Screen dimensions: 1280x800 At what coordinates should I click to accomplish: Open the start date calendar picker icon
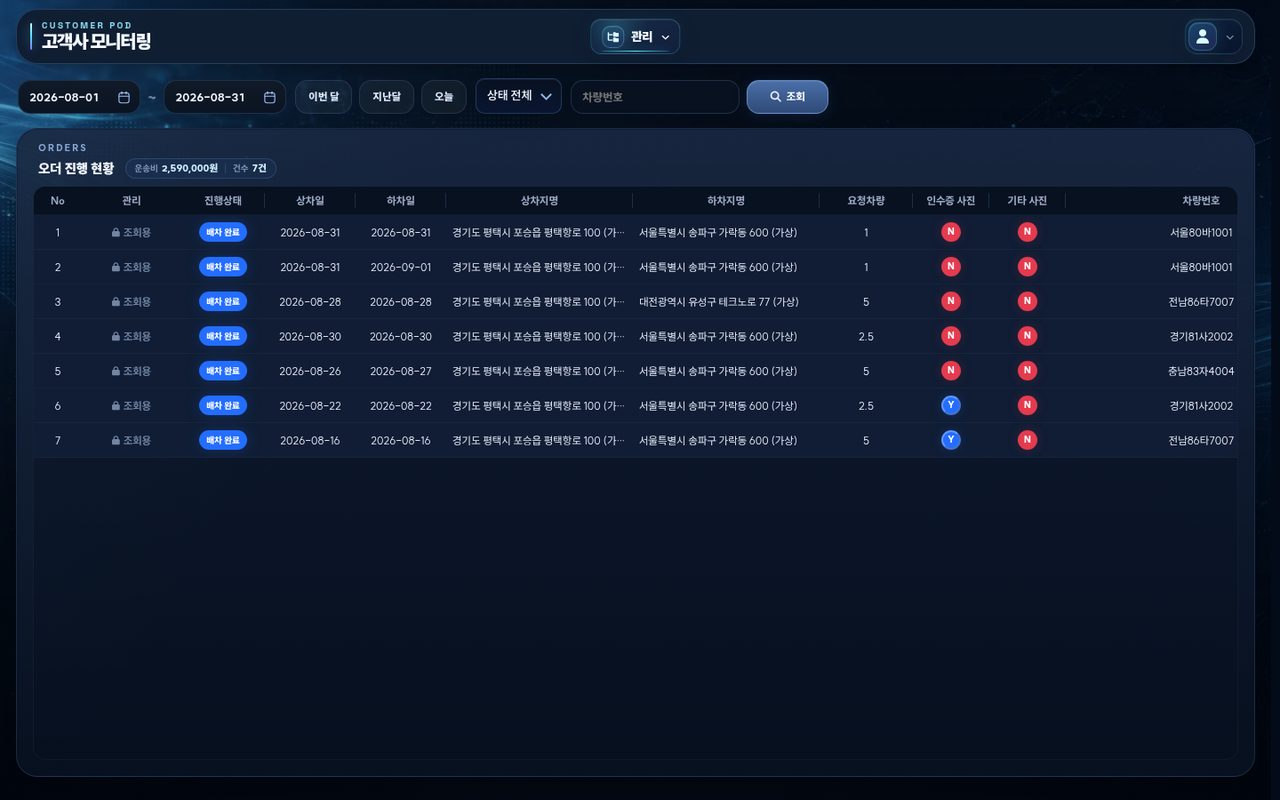click(124, 97)
